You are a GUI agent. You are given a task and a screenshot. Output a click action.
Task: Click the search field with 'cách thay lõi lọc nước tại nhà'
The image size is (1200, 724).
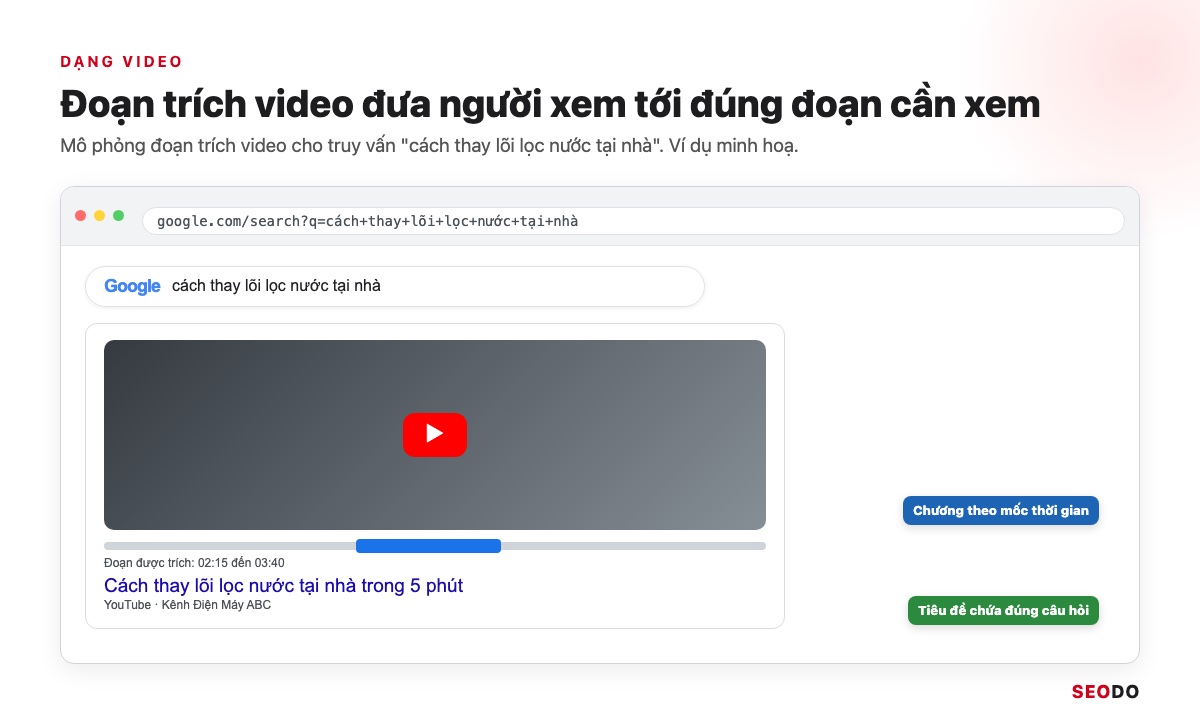[395, 286]
